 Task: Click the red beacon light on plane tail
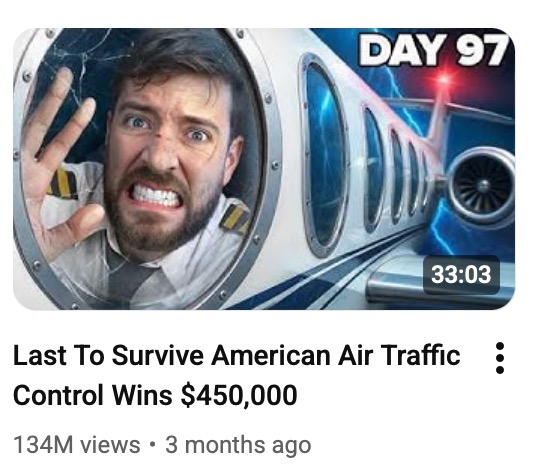[444, 79]
